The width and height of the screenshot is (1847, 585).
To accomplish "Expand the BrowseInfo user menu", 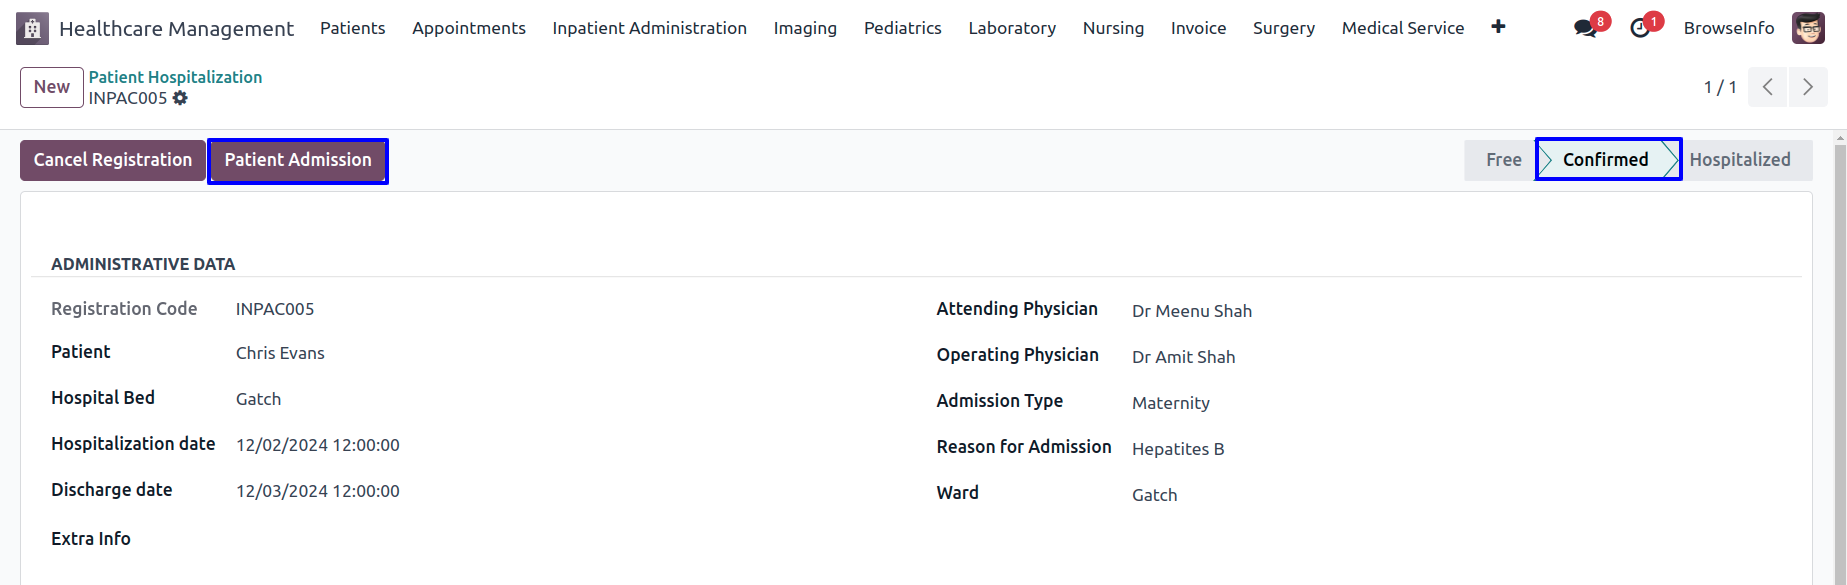I will [x=1729, y=28].
